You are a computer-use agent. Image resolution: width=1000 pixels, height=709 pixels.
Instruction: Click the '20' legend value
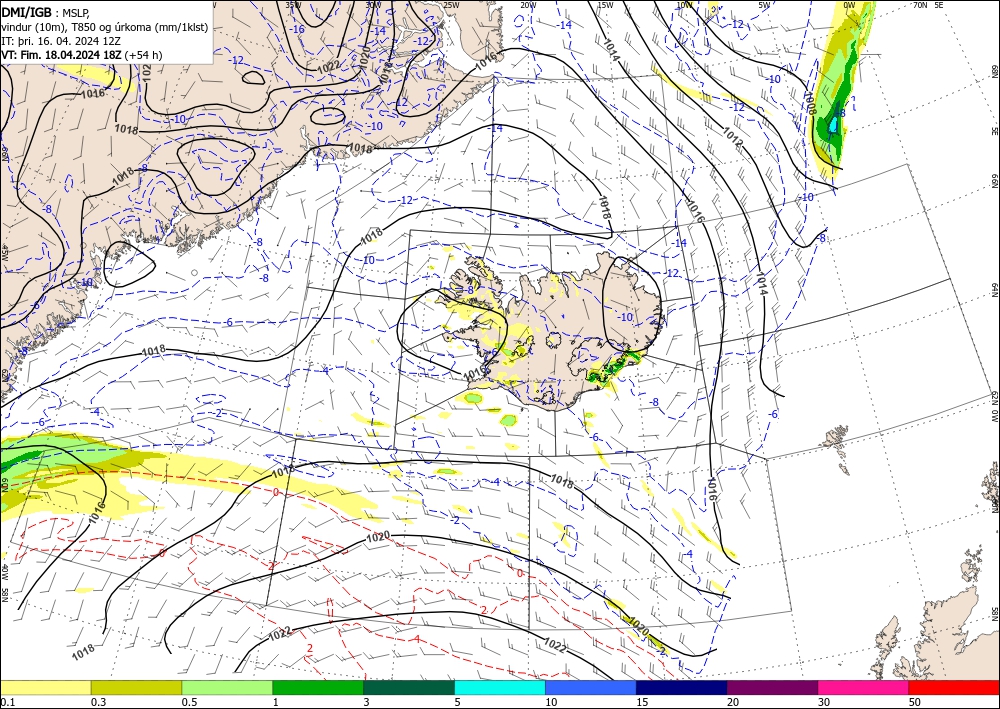coord(733,702)
